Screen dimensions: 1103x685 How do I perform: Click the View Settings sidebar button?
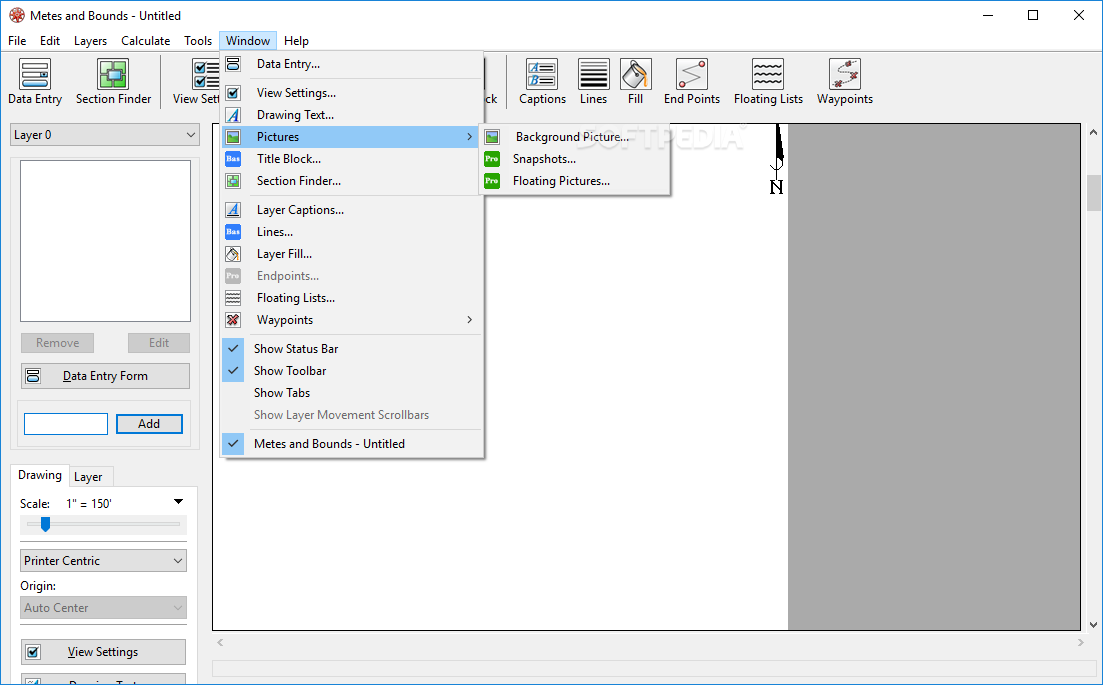103,652
